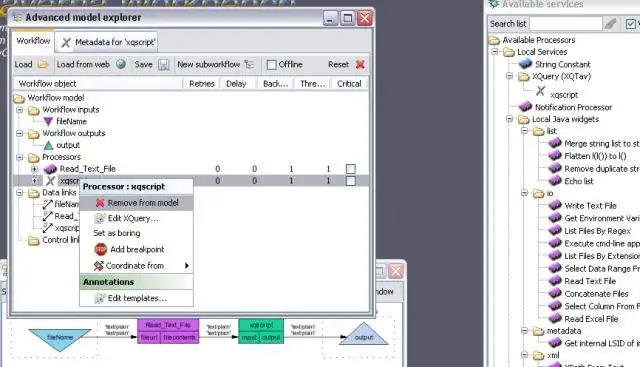The image size is (640, 367).
Task: Click the Read_Text_File processor icon in tree
Action: pos(50,169)
